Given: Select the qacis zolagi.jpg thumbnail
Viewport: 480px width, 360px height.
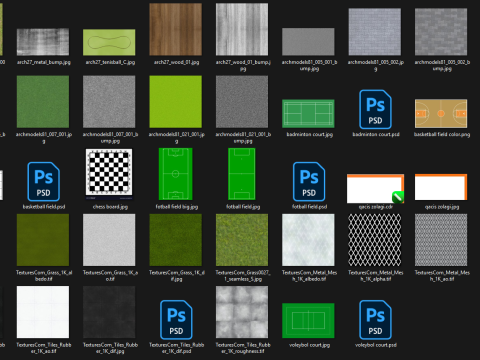Looking at the screenshot, I should pos(441,187).
